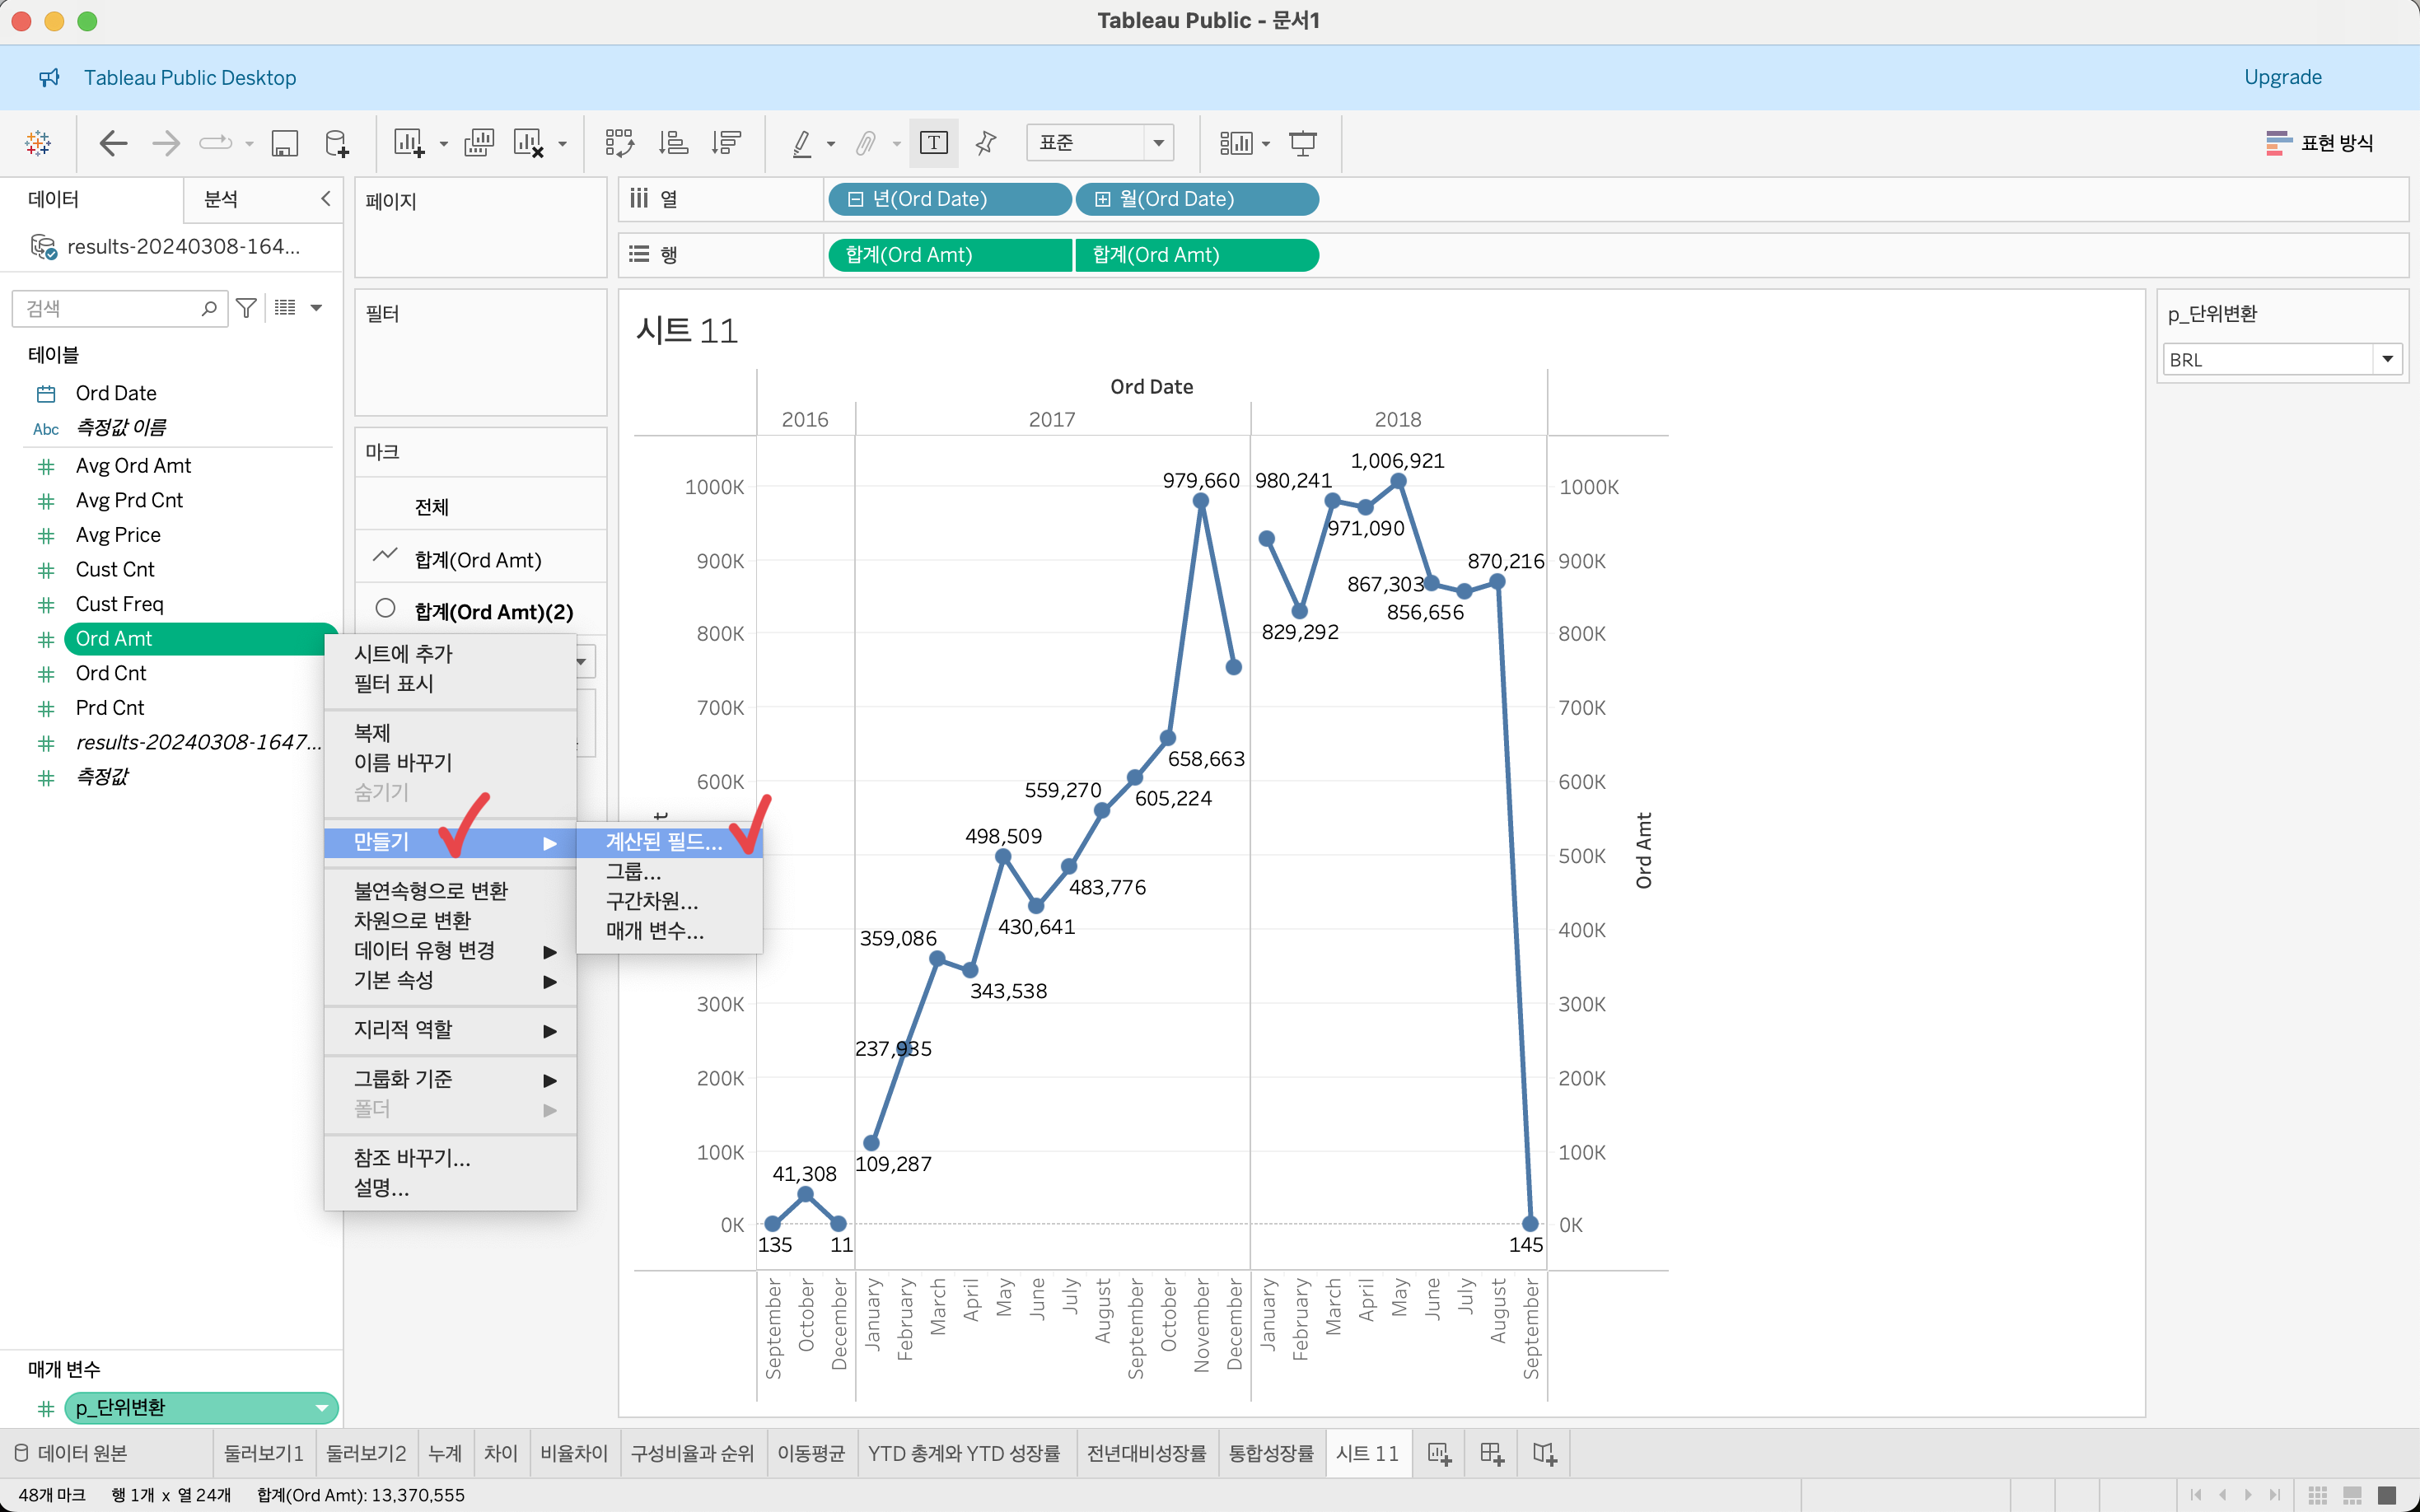Open the p_단위변환 BRL dropdown
The width and height of the screenshot is (2420, 1512).
tap(2387, 359)
